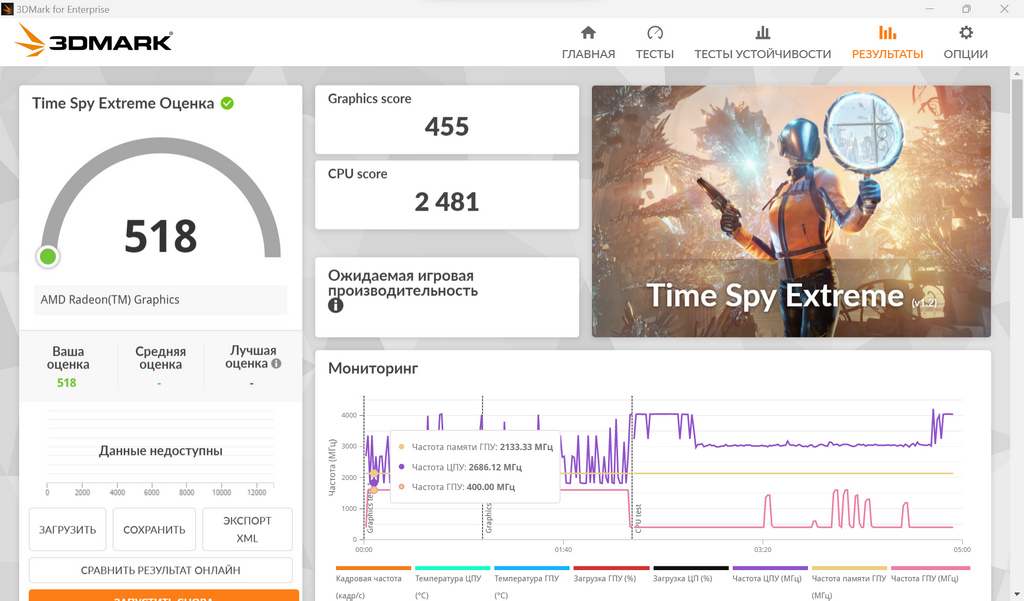Viewport: 1024px width, 601px height.
Task: Click Сравнить результат онлайн
Action: pos(160,570)
